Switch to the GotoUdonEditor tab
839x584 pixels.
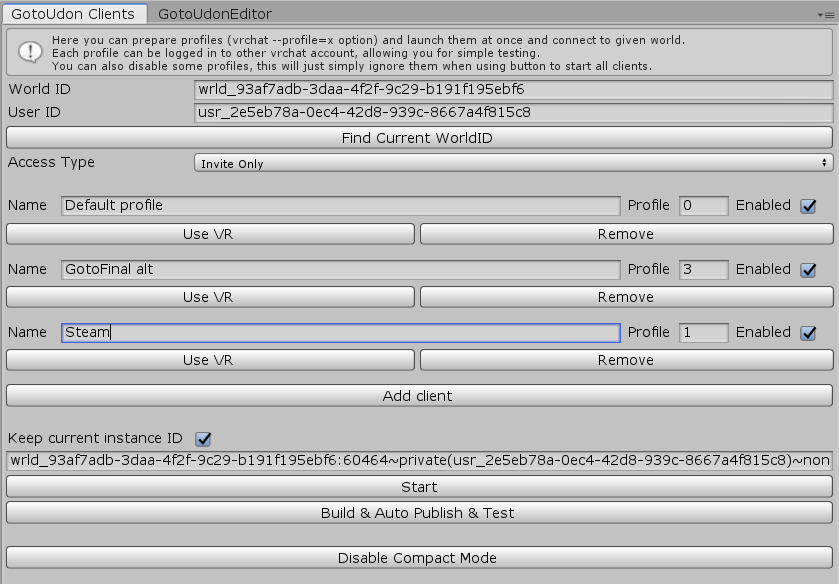(x=215, y=13)
